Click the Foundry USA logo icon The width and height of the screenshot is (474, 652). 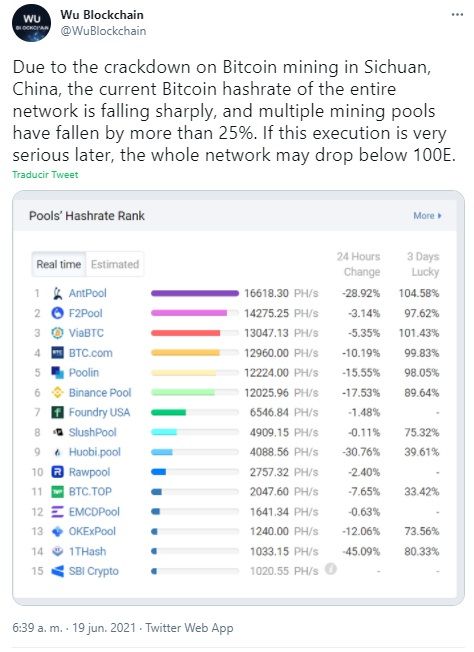[57, 412]
